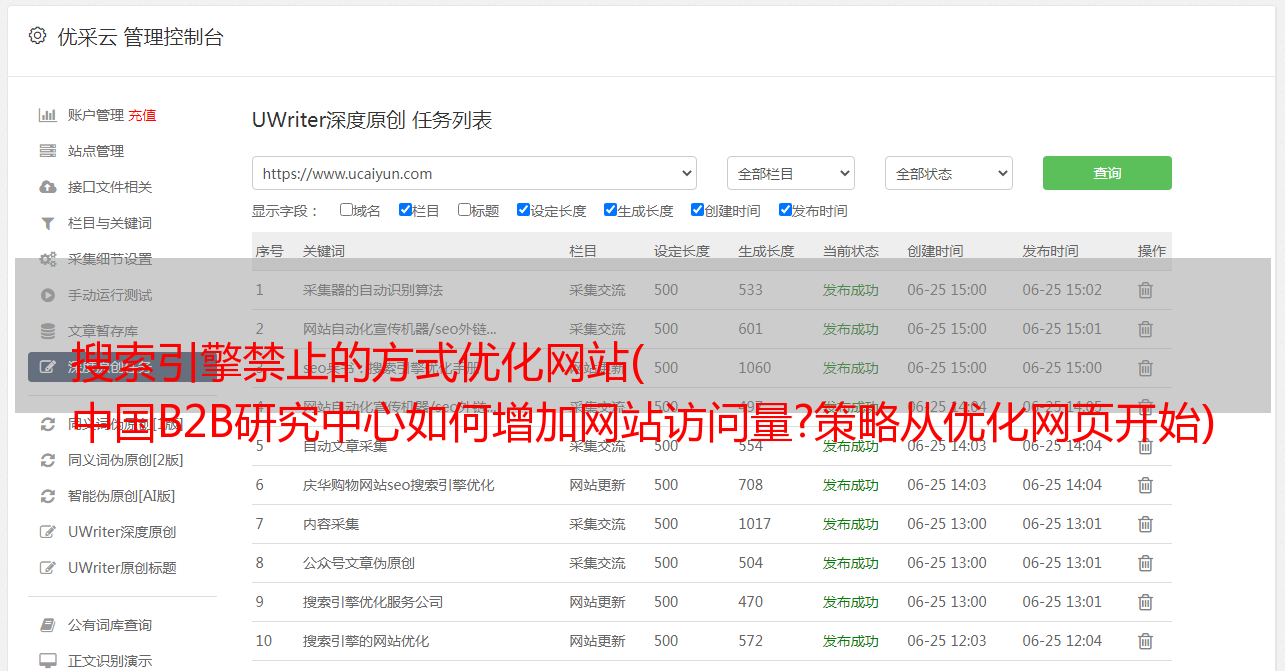
Task: Click the server icon for 站点管理
Action: click(47, 151)
